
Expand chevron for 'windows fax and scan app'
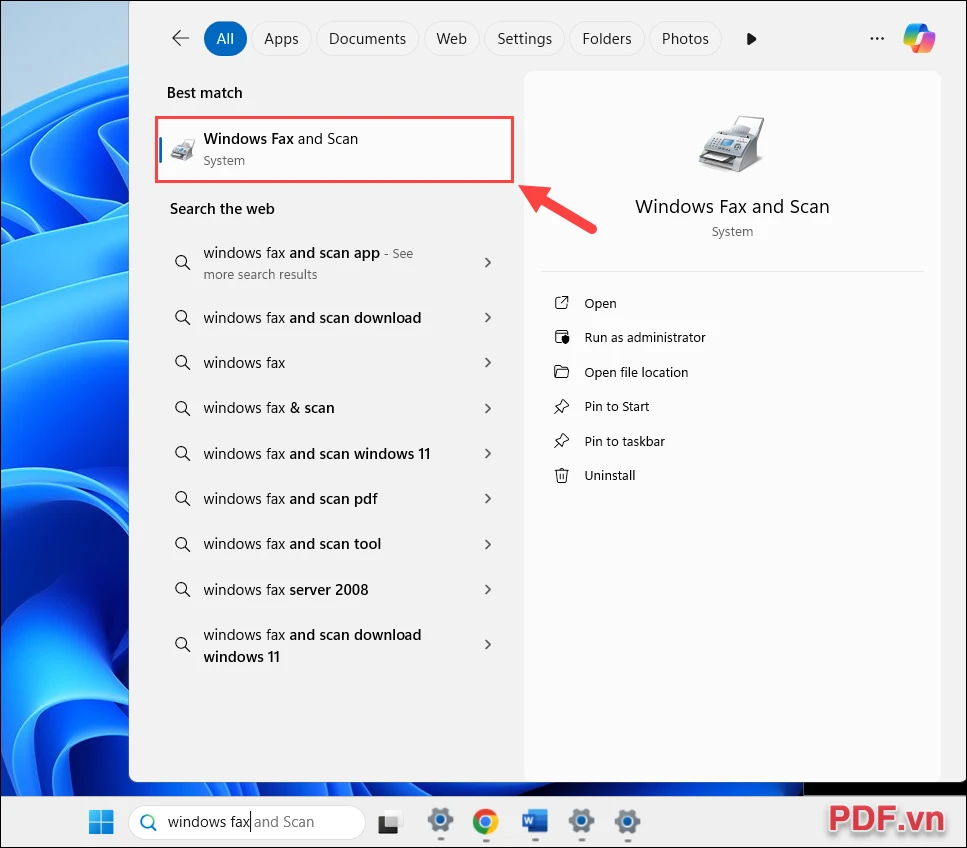(x=488, y=263)
